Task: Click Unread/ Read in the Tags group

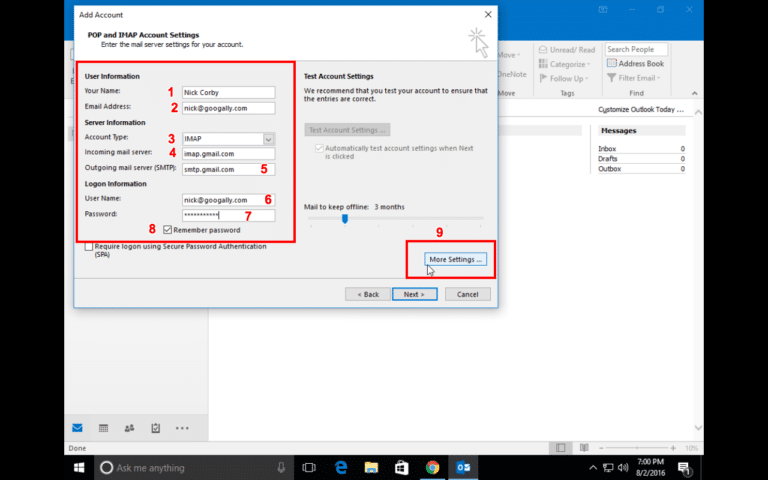Action: tap(567, 50)
